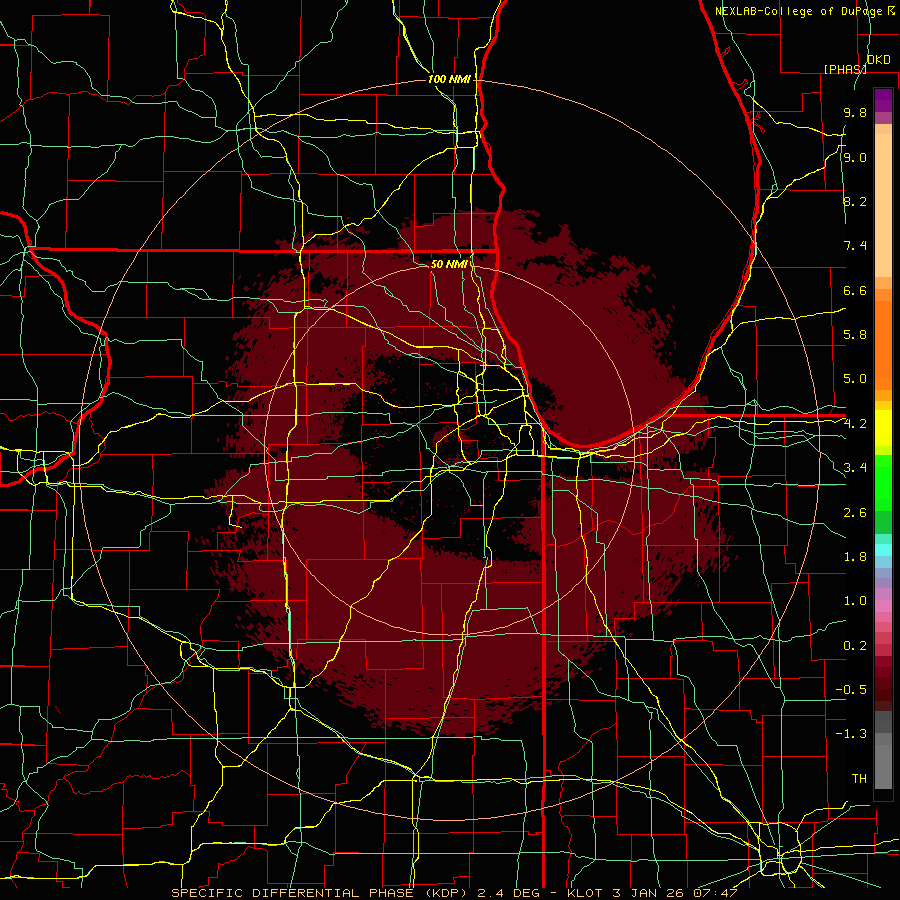Click the -1.3 legend value

click(851, 734)
